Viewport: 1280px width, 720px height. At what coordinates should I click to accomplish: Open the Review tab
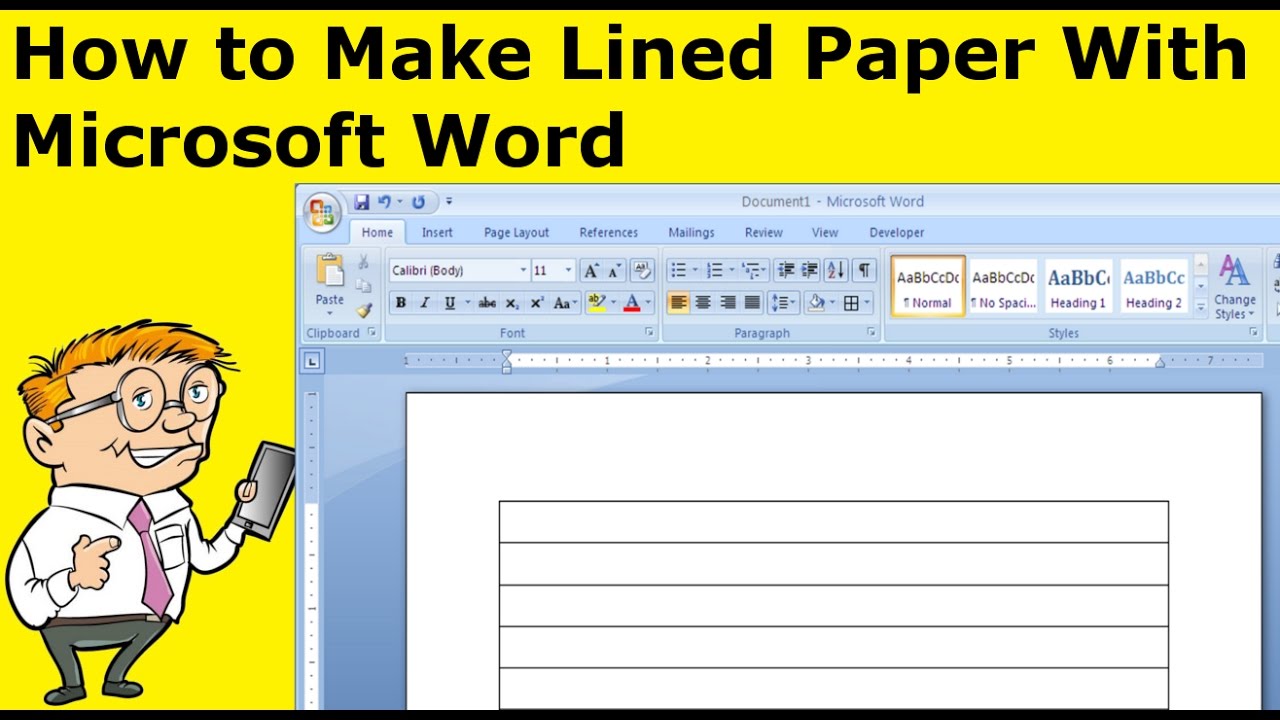763,232
